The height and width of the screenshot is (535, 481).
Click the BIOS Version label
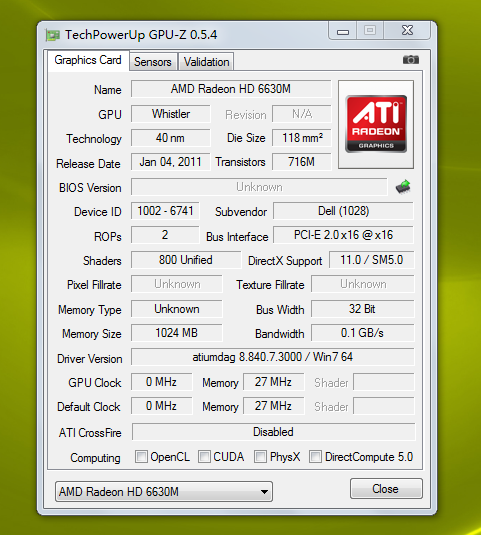[90, 188]
